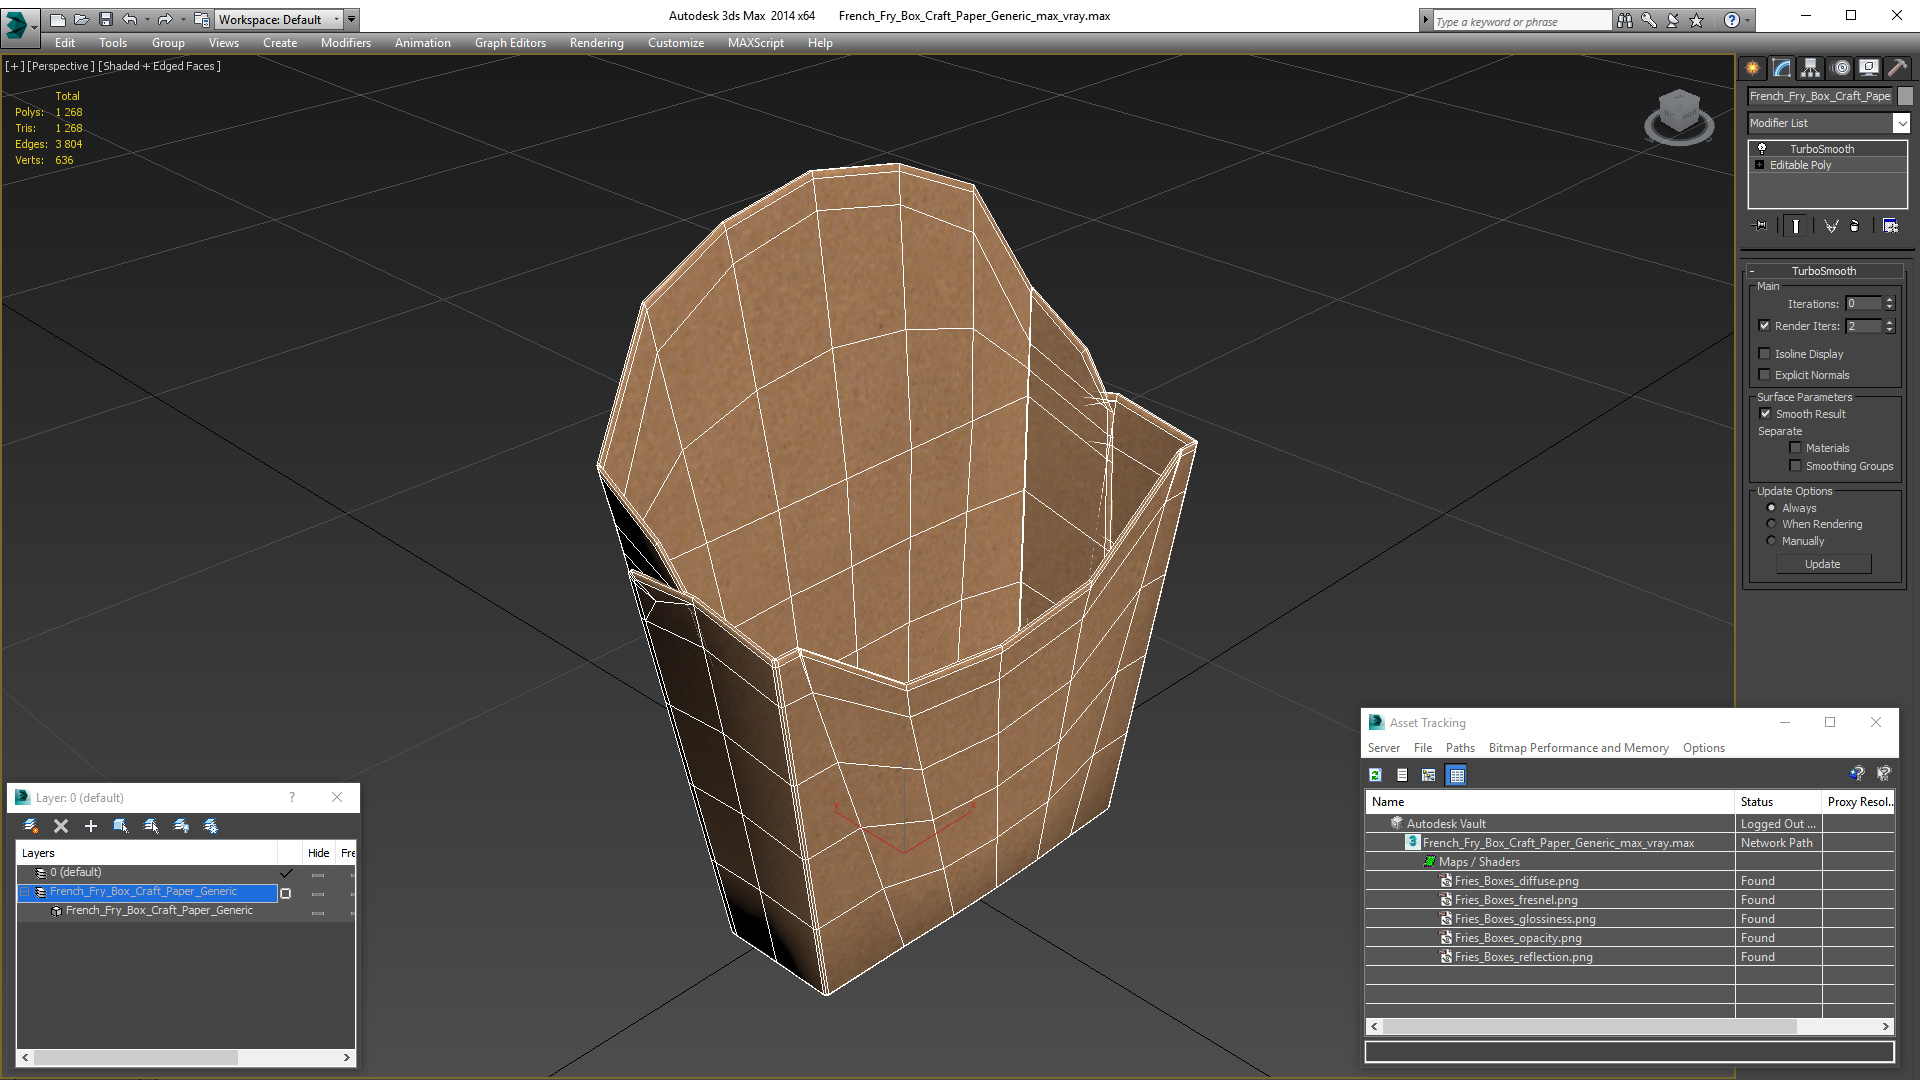Click Remove modifier from stack trash icon
1920x1080 pixels.
(1854, 226)
